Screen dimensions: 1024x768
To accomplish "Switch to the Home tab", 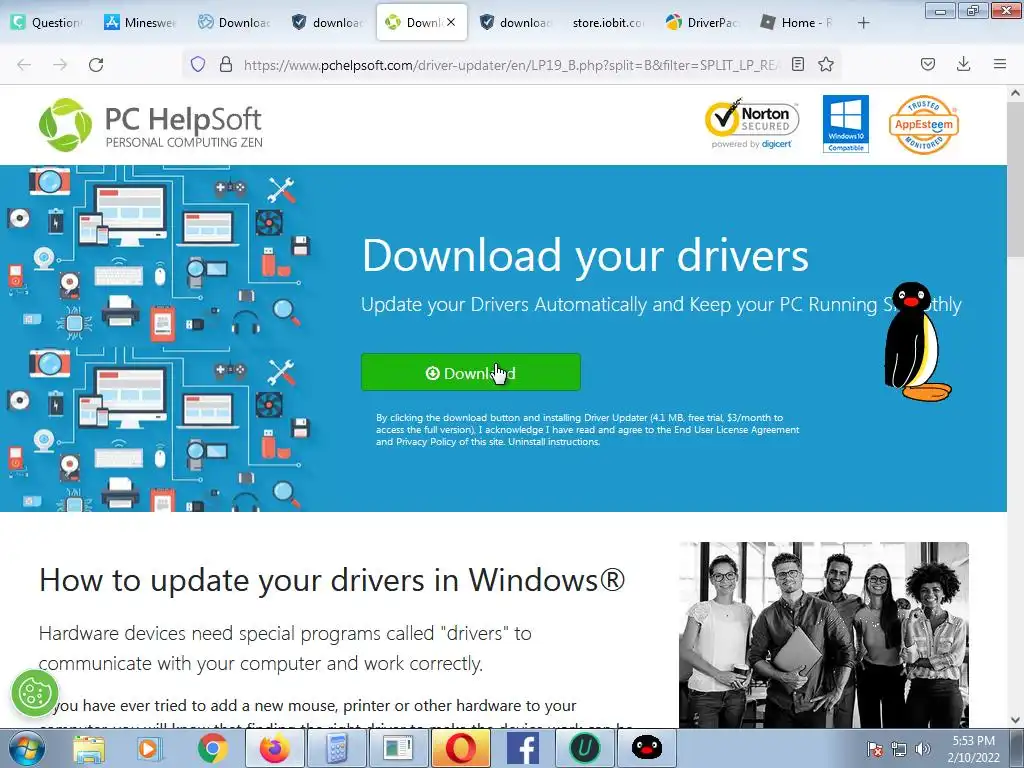I will pyautogui.click(x=797, y=23).
